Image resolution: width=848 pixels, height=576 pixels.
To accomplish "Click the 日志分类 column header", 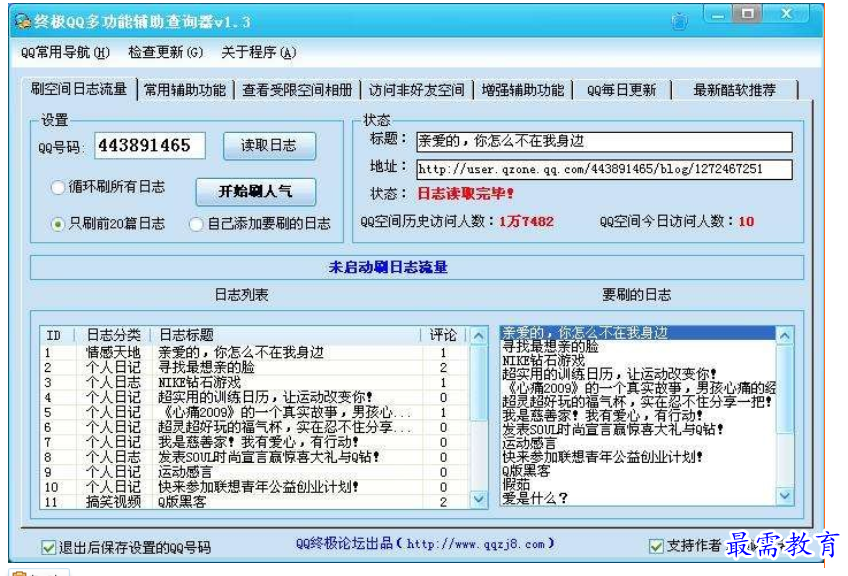I will tap(112, 335).
